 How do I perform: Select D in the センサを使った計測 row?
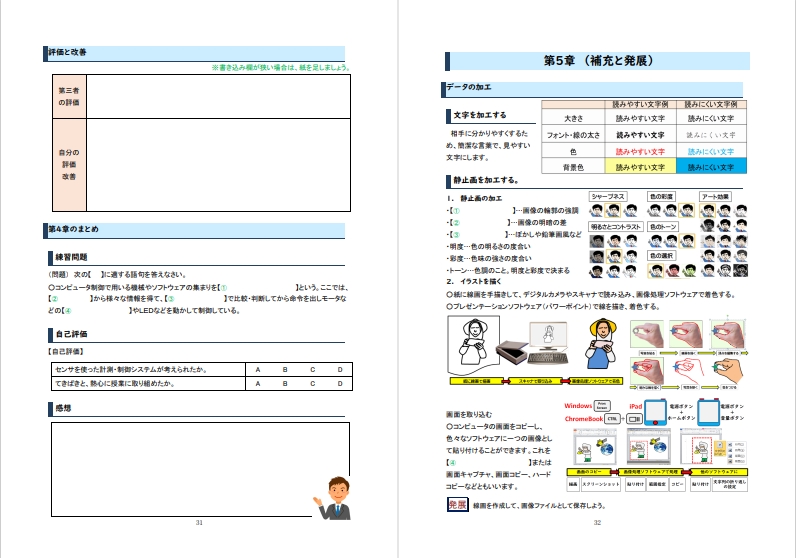[340, 370]
